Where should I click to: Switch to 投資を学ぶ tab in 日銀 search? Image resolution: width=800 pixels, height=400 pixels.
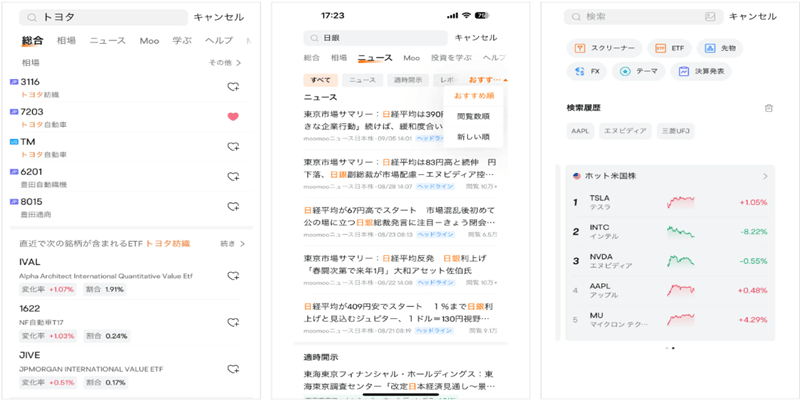coord(452,58)
